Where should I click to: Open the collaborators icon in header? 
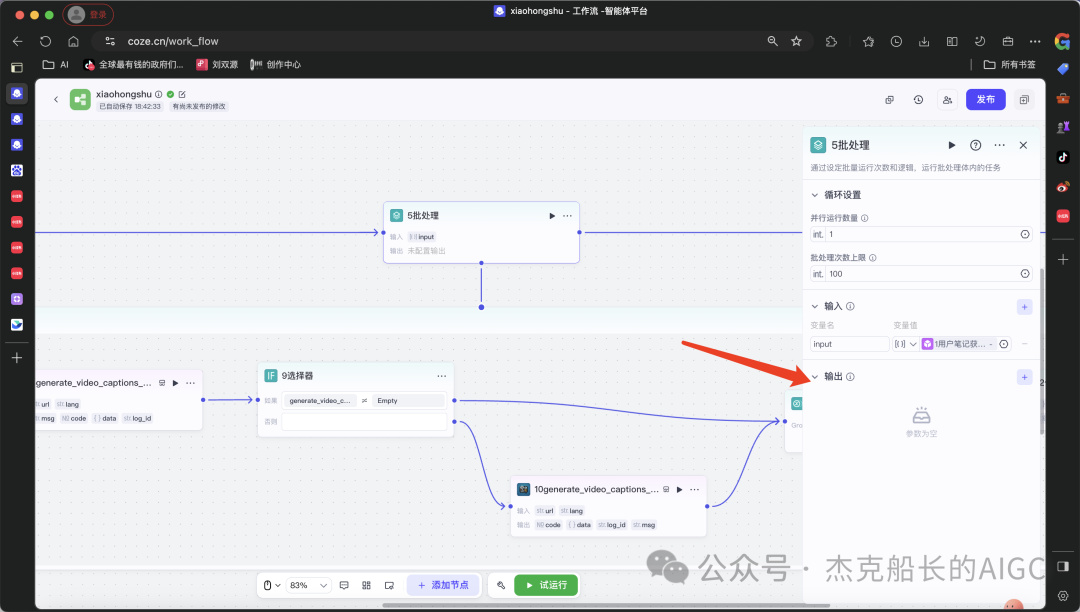pyautogui.click(x=947, y=100)
